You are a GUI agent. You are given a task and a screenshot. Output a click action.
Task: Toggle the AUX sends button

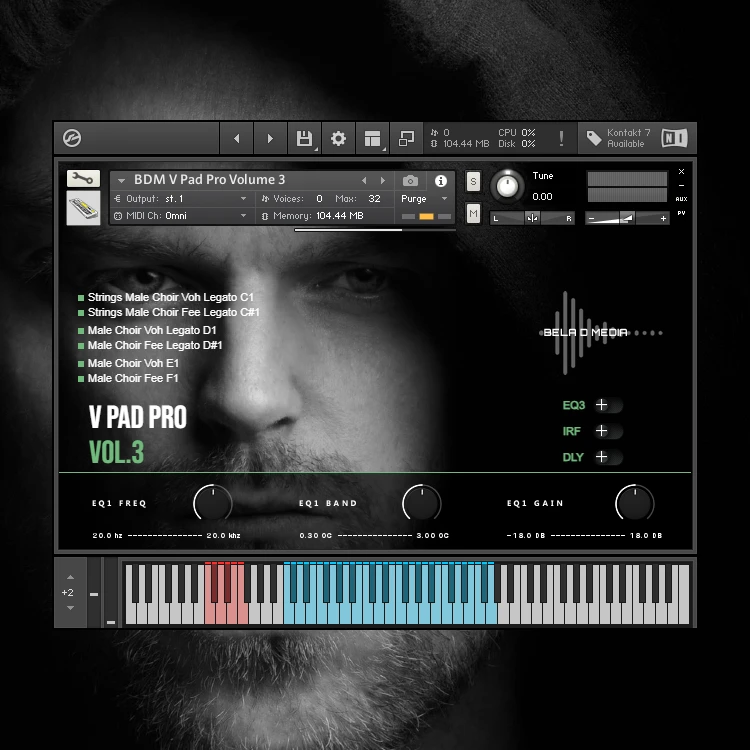click(x=682, y=199)
